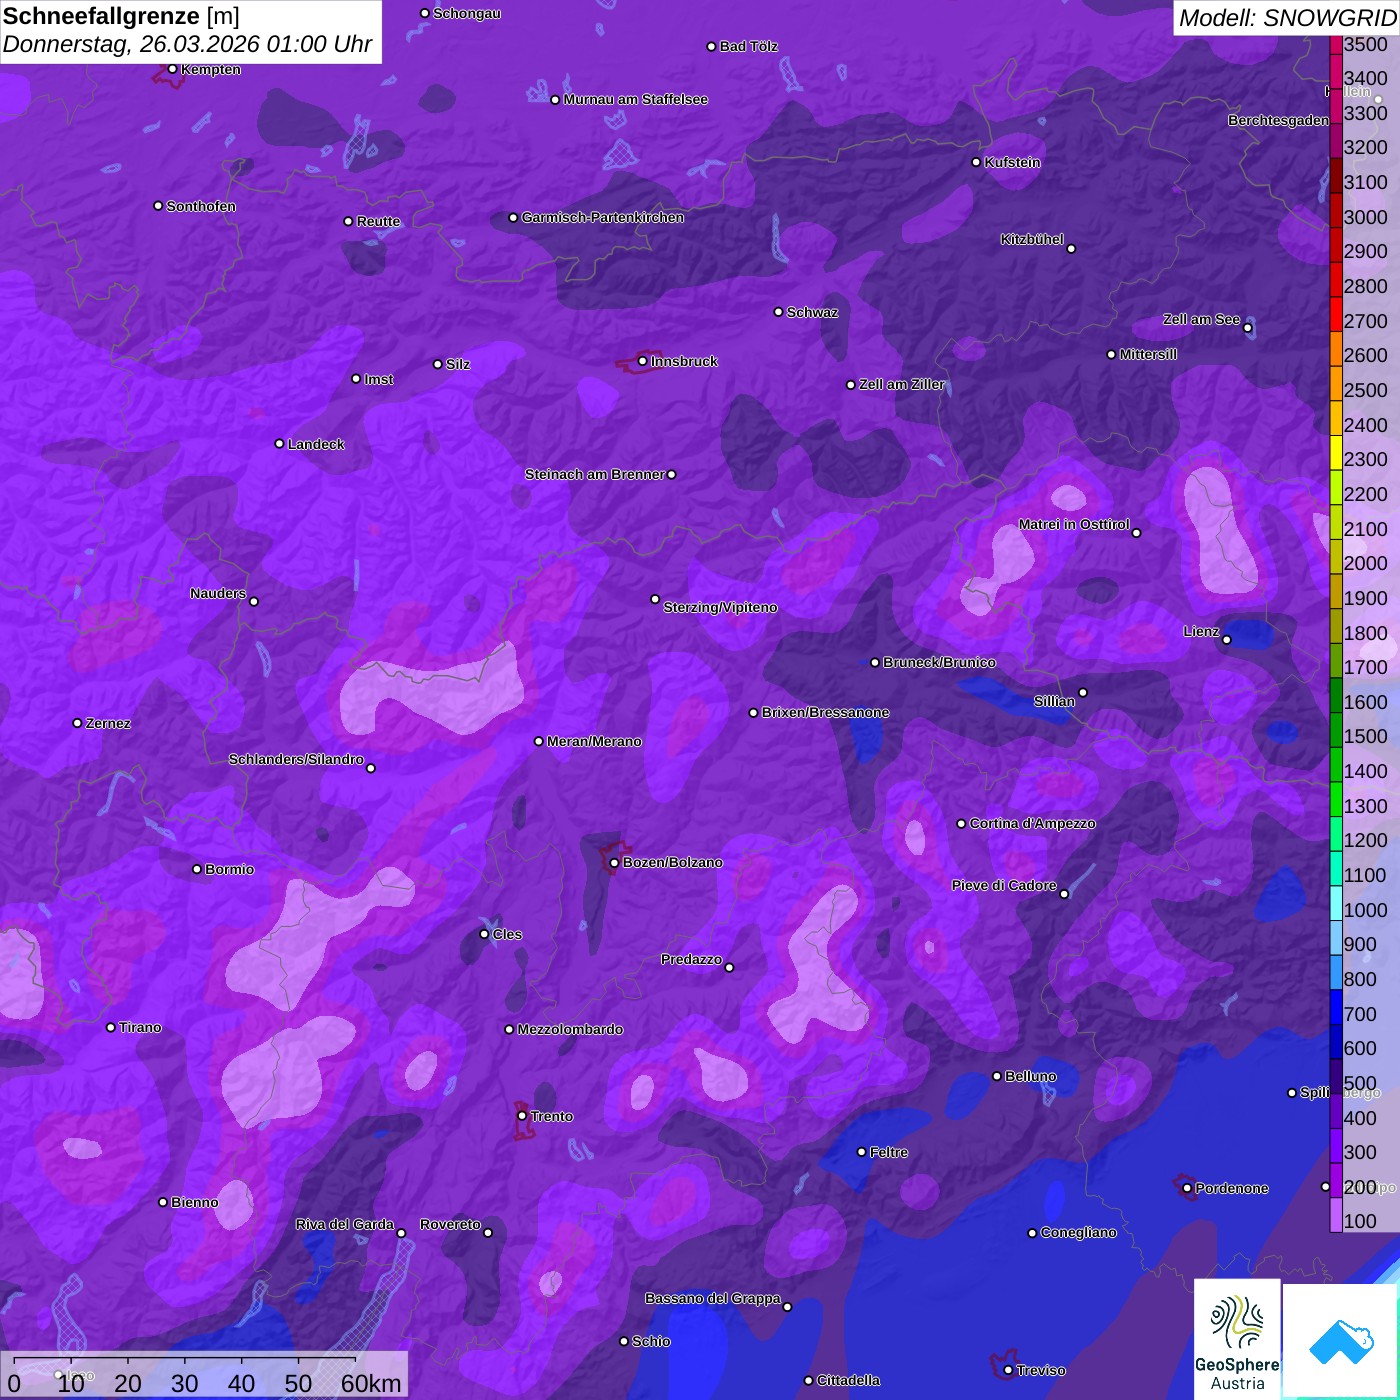Click the Nauders label
The width and height of the screenshot is (1400, 1400).
pos(218,593)
